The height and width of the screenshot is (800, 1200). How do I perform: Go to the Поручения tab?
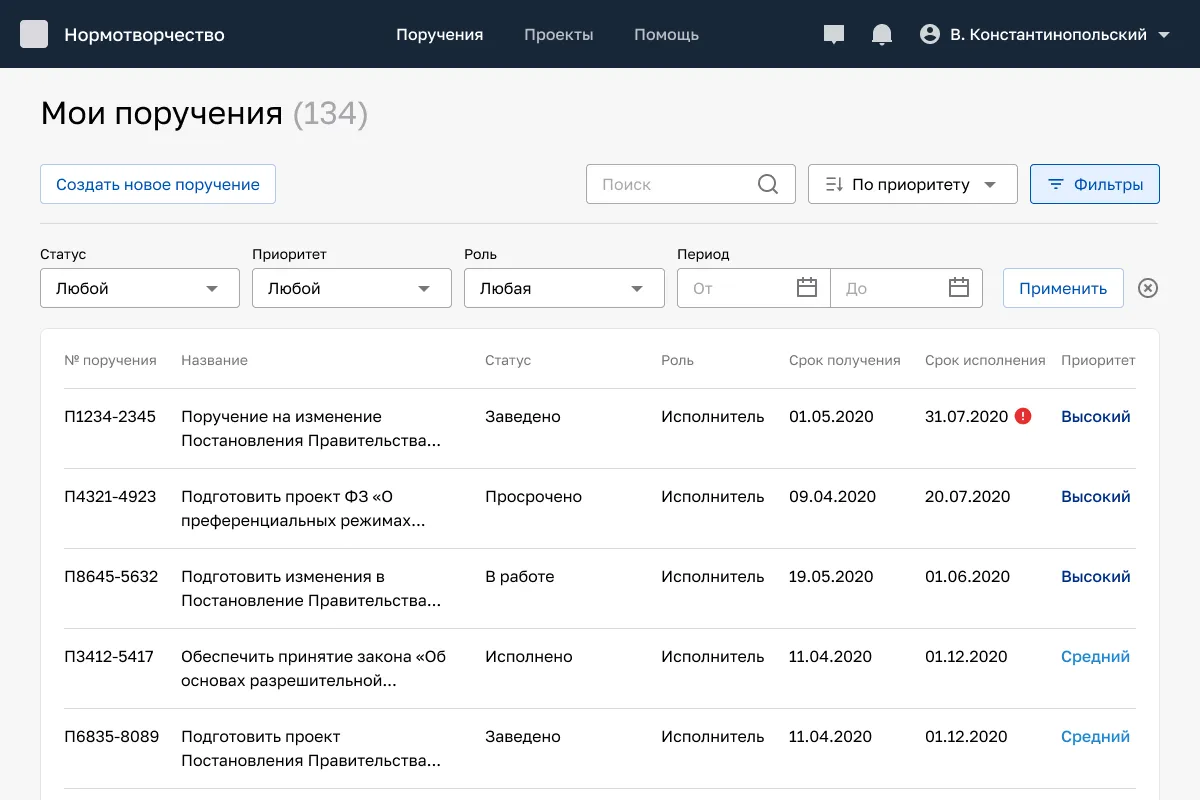(x=439, y=35)
